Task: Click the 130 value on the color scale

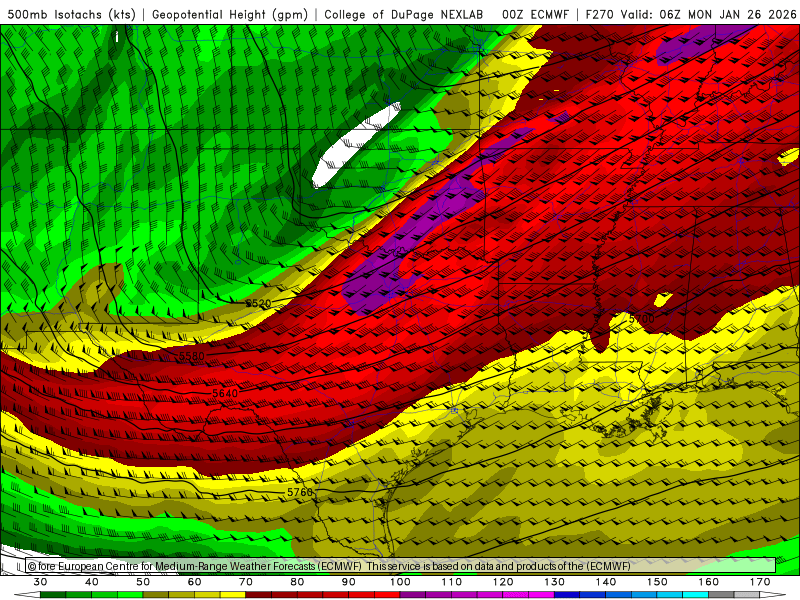Action: (555, 582)
